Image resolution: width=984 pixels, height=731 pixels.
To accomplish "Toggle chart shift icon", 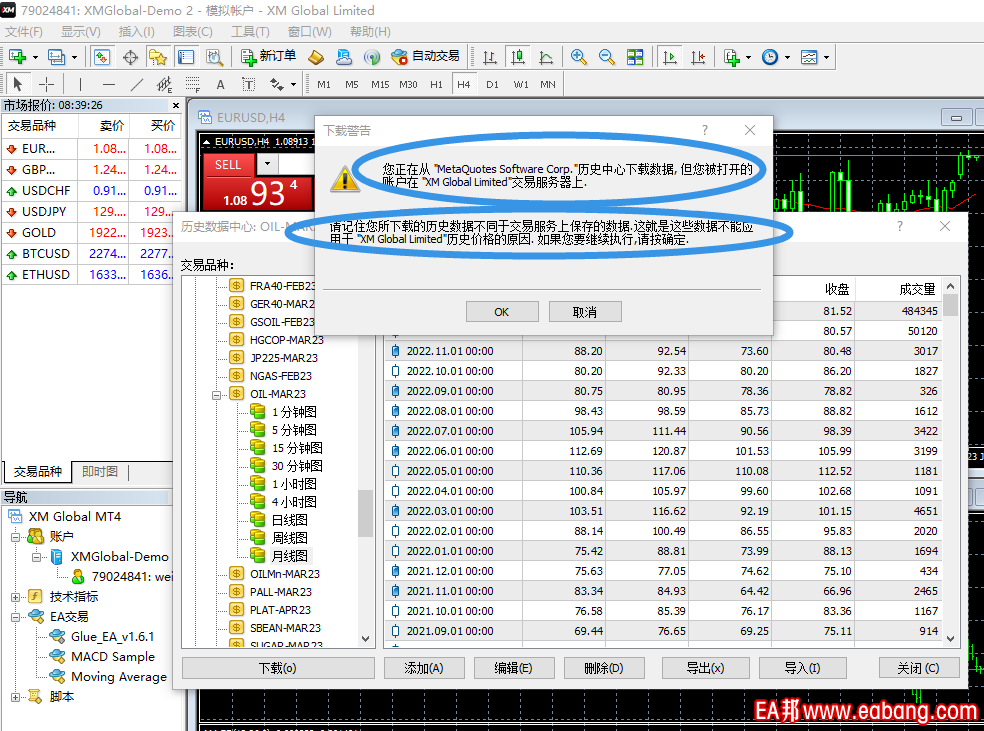I will point(698,57).
